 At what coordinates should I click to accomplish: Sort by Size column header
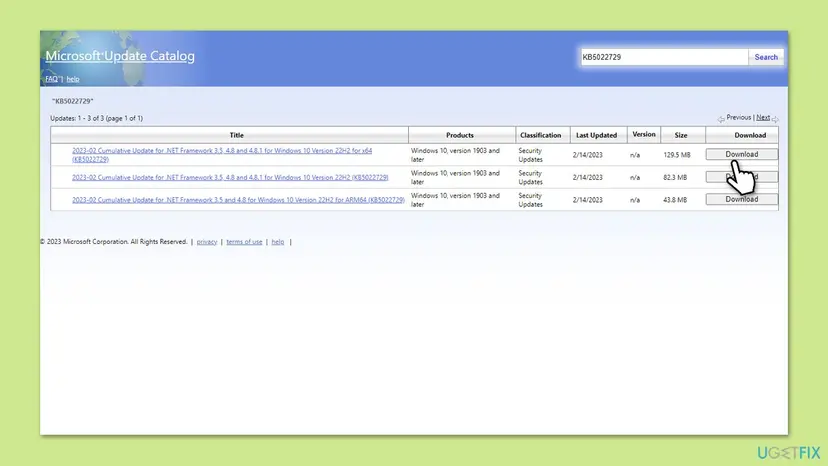click(x=681, y=135)
